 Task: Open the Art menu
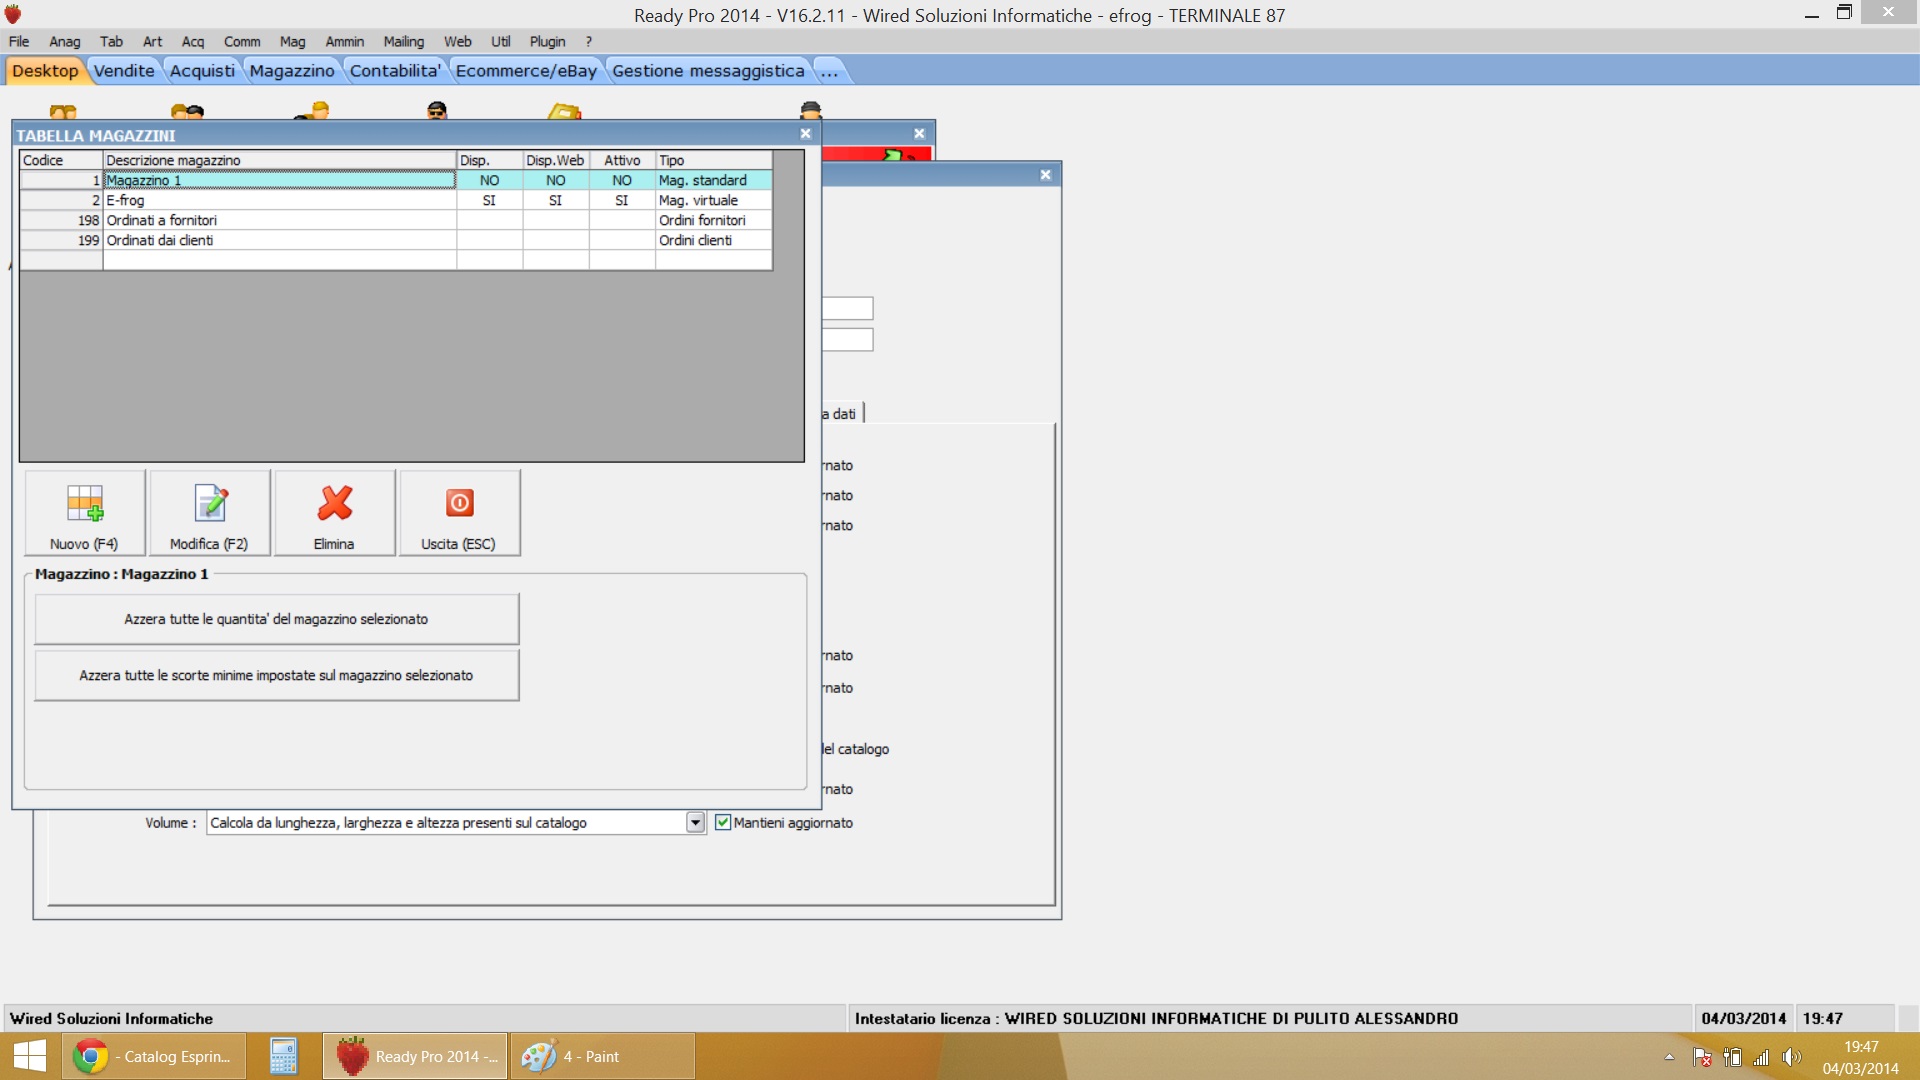[152, 41]
